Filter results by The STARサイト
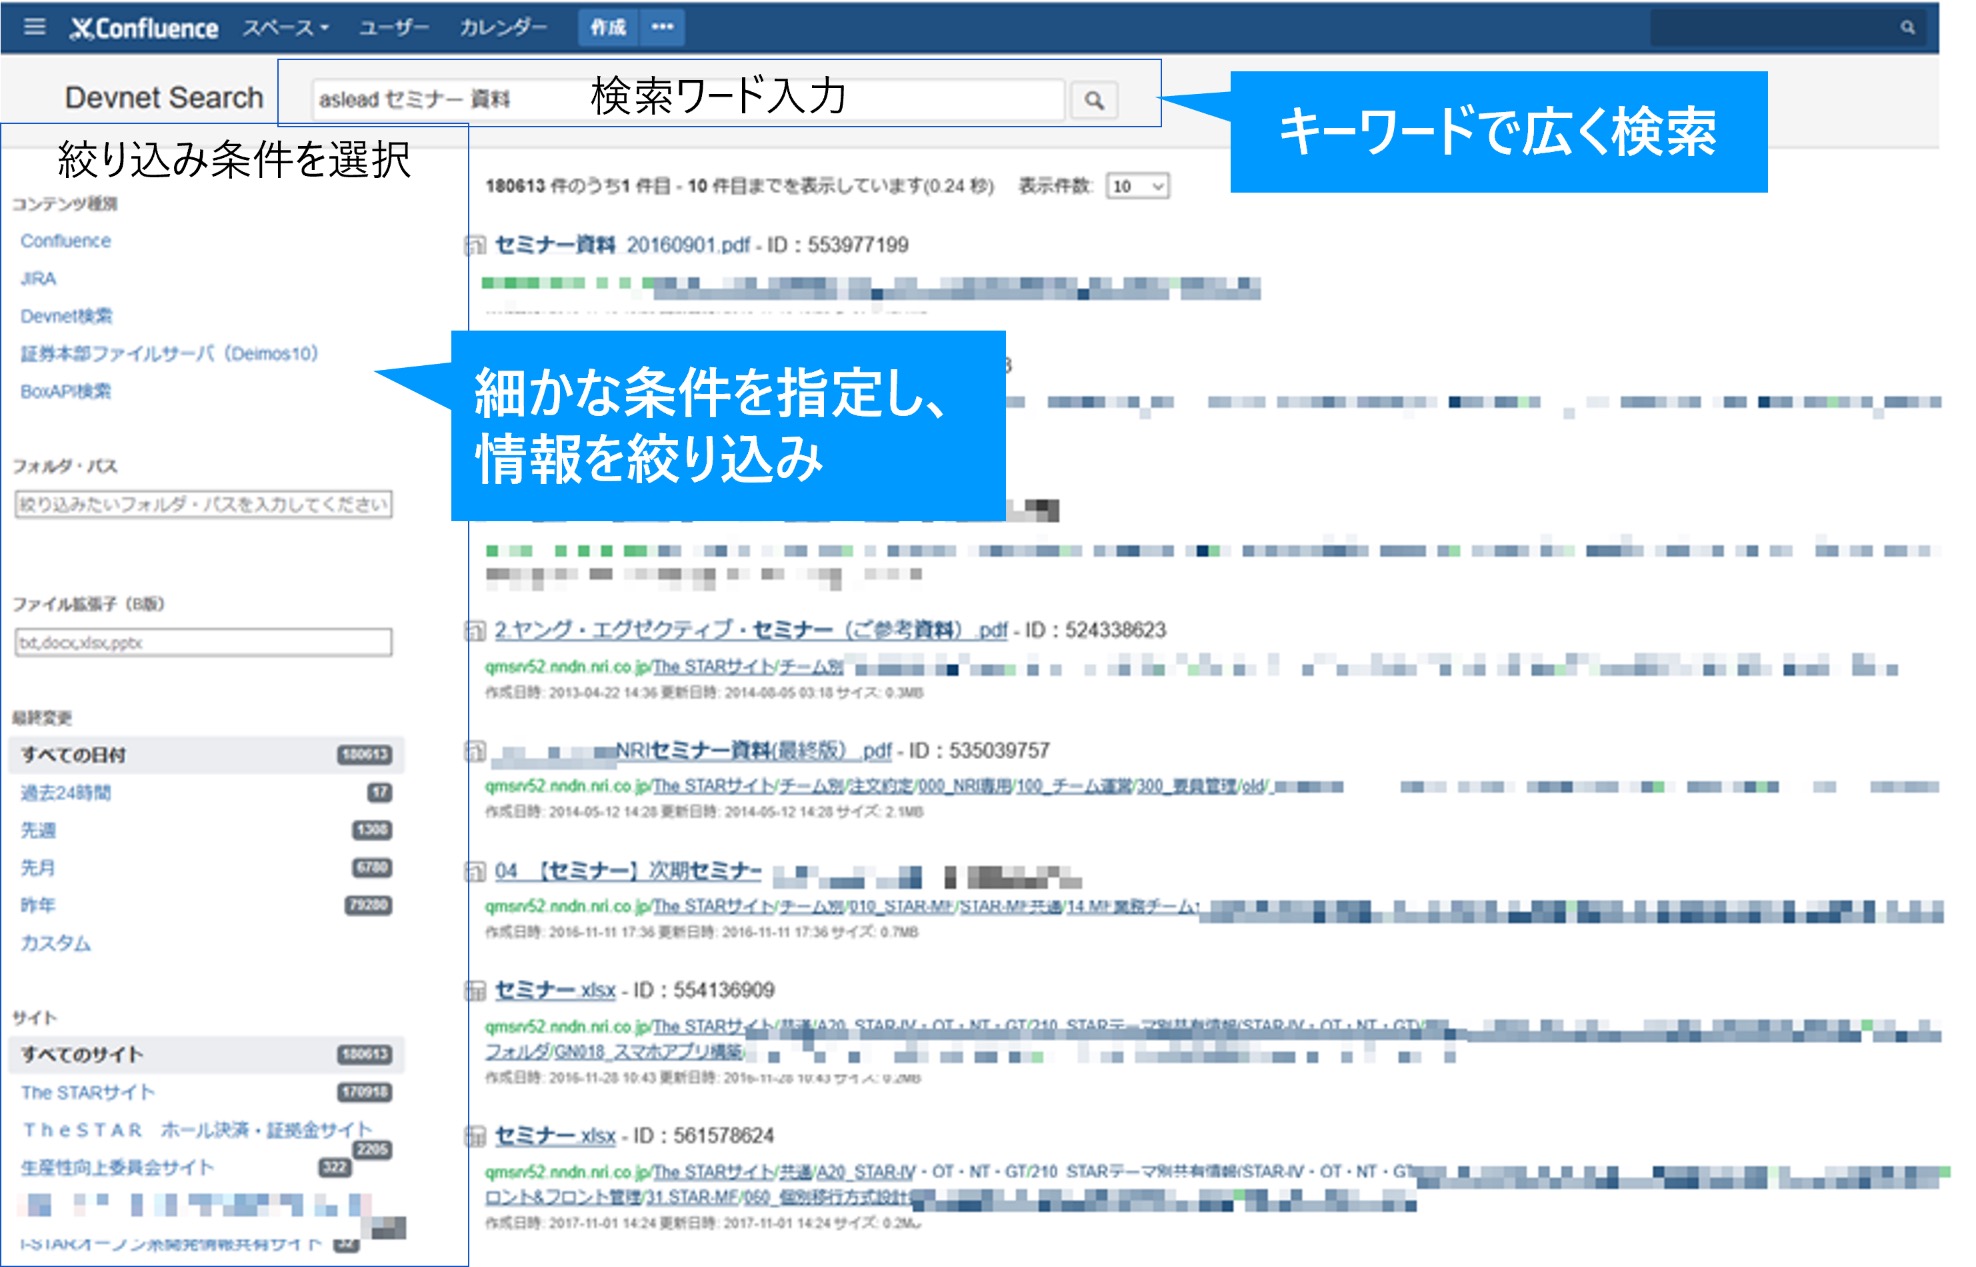 [x=88, y=1092]
